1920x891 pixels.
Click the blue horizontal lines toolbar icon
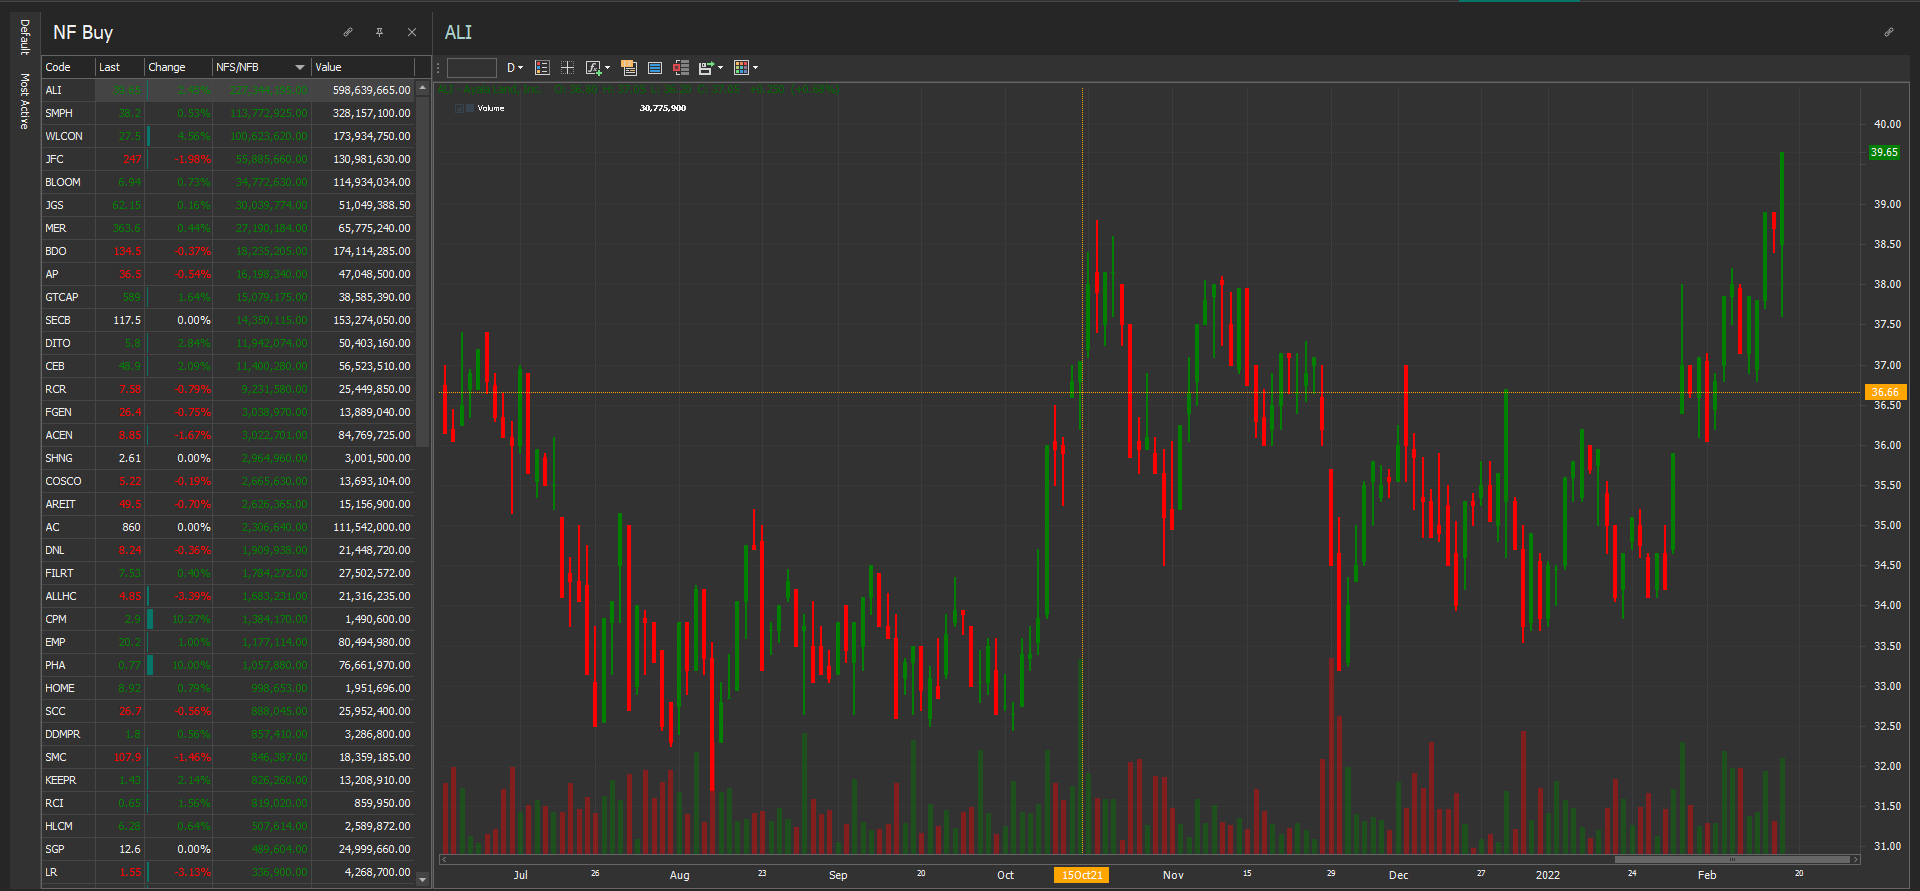pyautogui.click(x=655, y=68)
